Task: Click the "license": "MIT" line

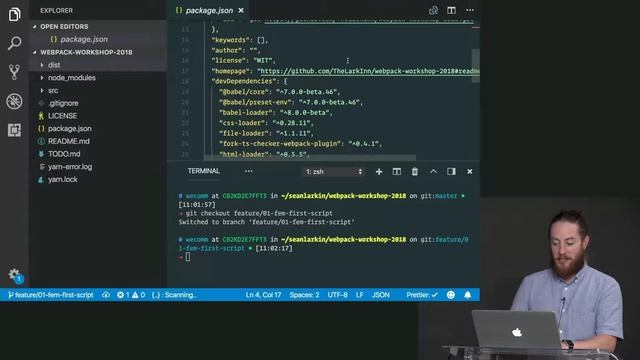Action: 243,60
